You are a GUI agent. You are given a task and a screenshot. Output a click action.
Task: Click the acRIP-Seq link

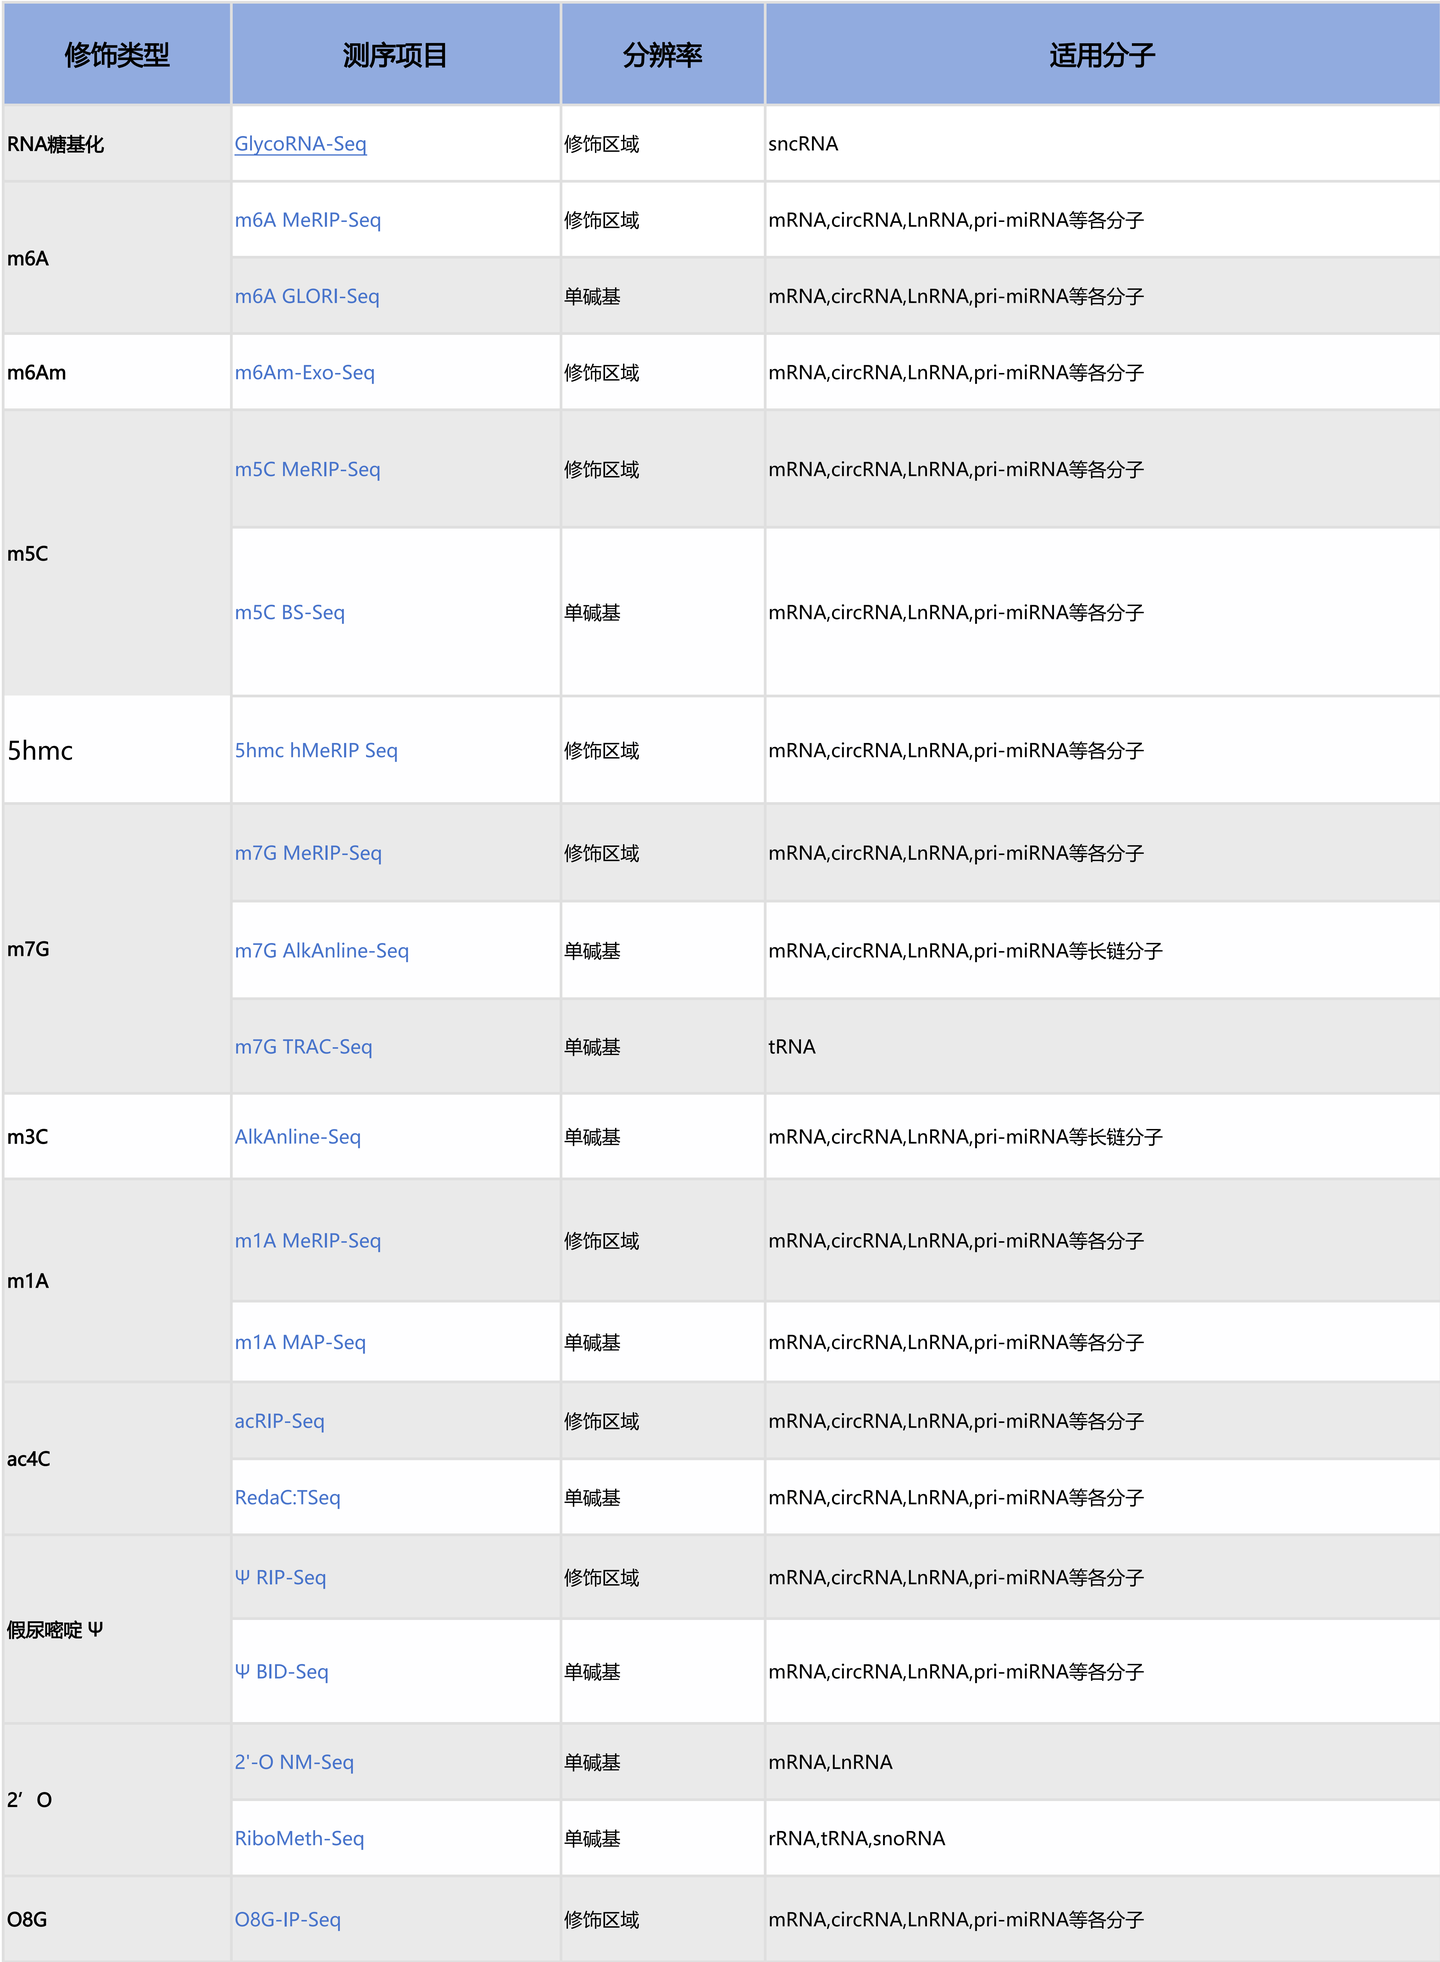coord(279,1421)
